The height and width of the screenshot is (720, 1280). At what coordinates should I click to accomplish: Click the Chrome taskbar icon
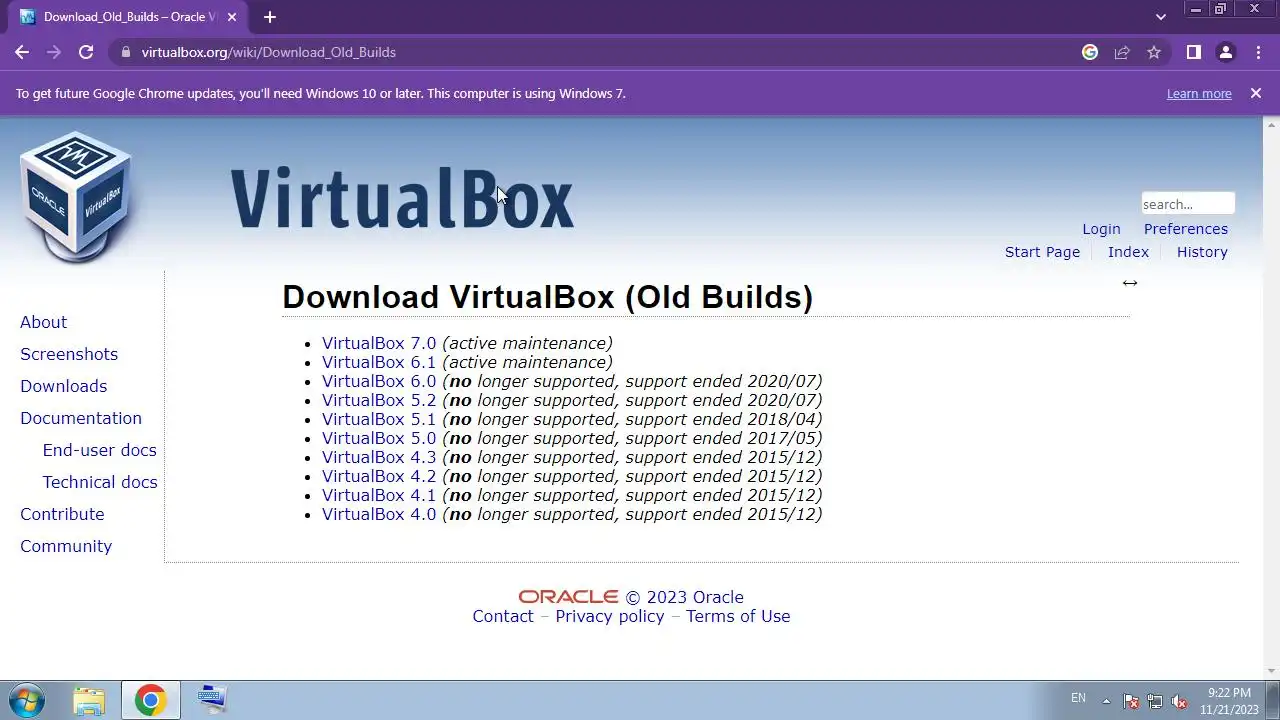tap(150, 700)
